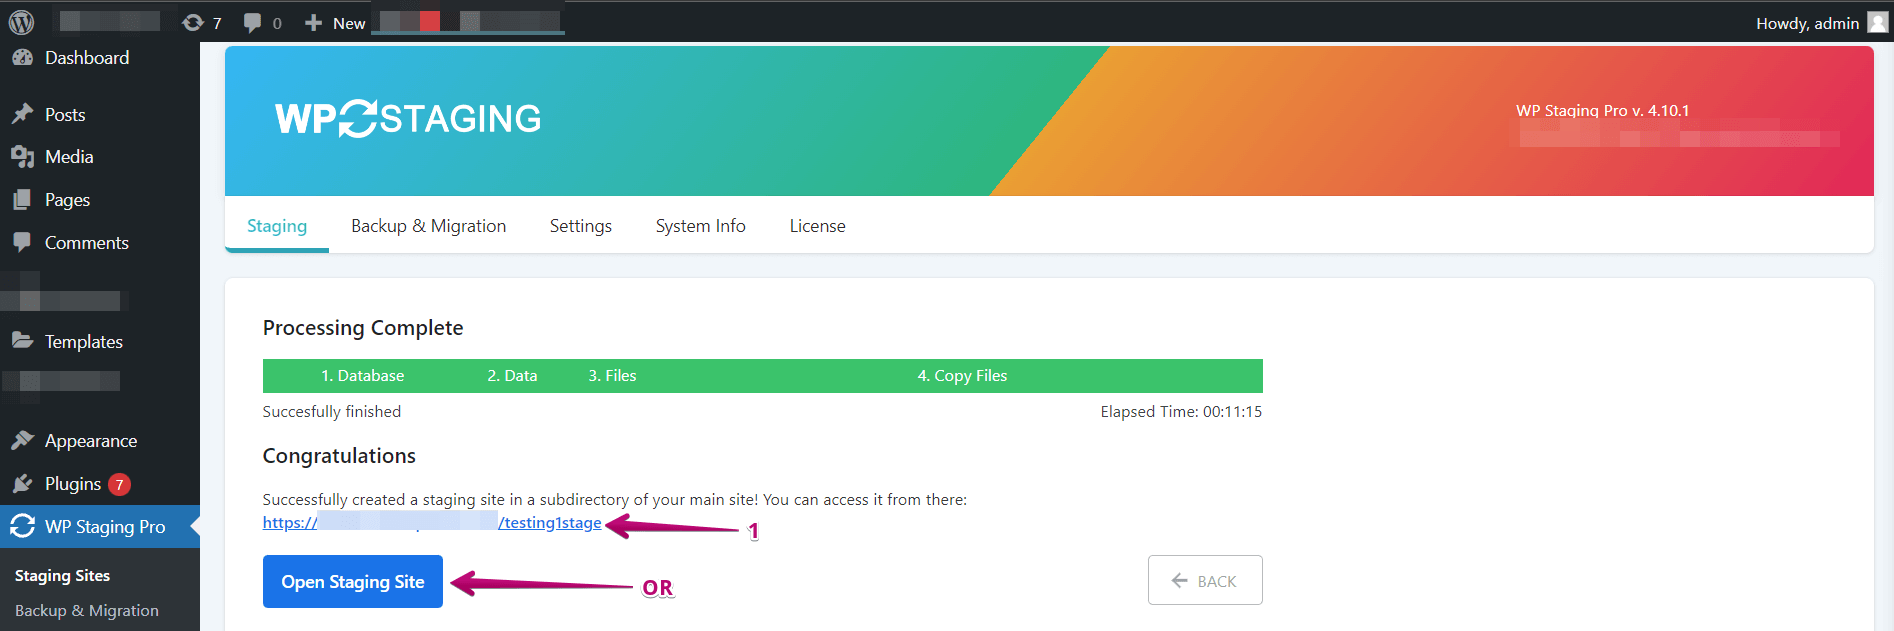The image size is (1894, 631).
Task: Open the Settings tab
Action: 580,226
